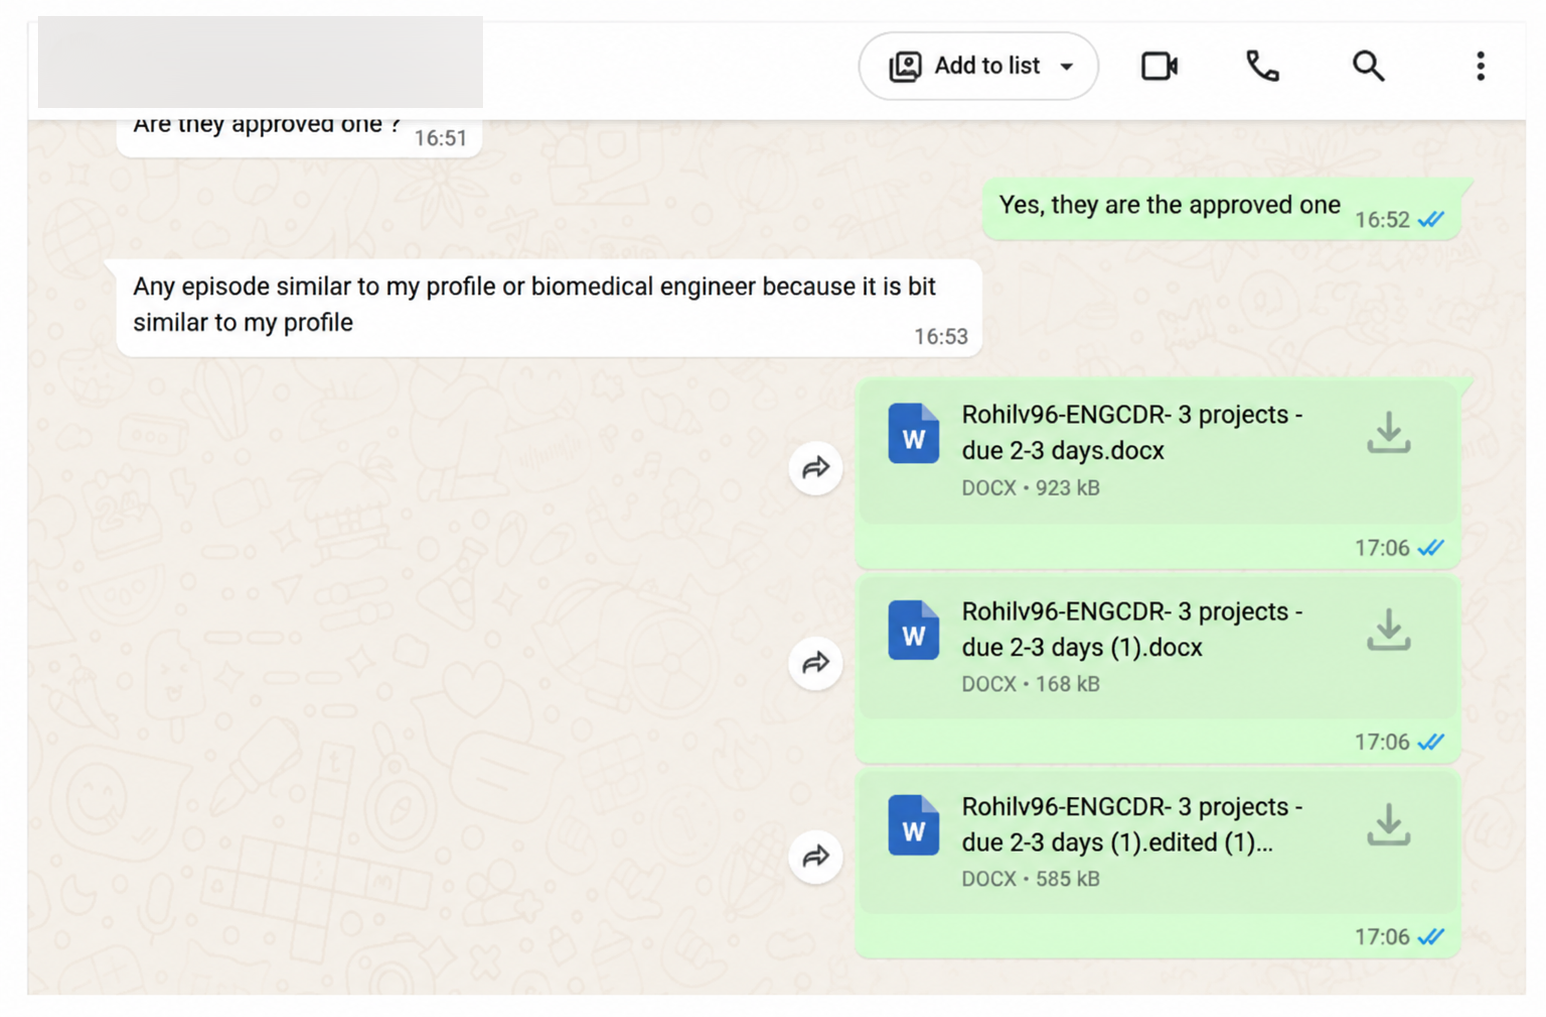1546x1017 pixels.
Task: Click the "DOCX • 168 kB" file details
Action: click(1030, 684)
